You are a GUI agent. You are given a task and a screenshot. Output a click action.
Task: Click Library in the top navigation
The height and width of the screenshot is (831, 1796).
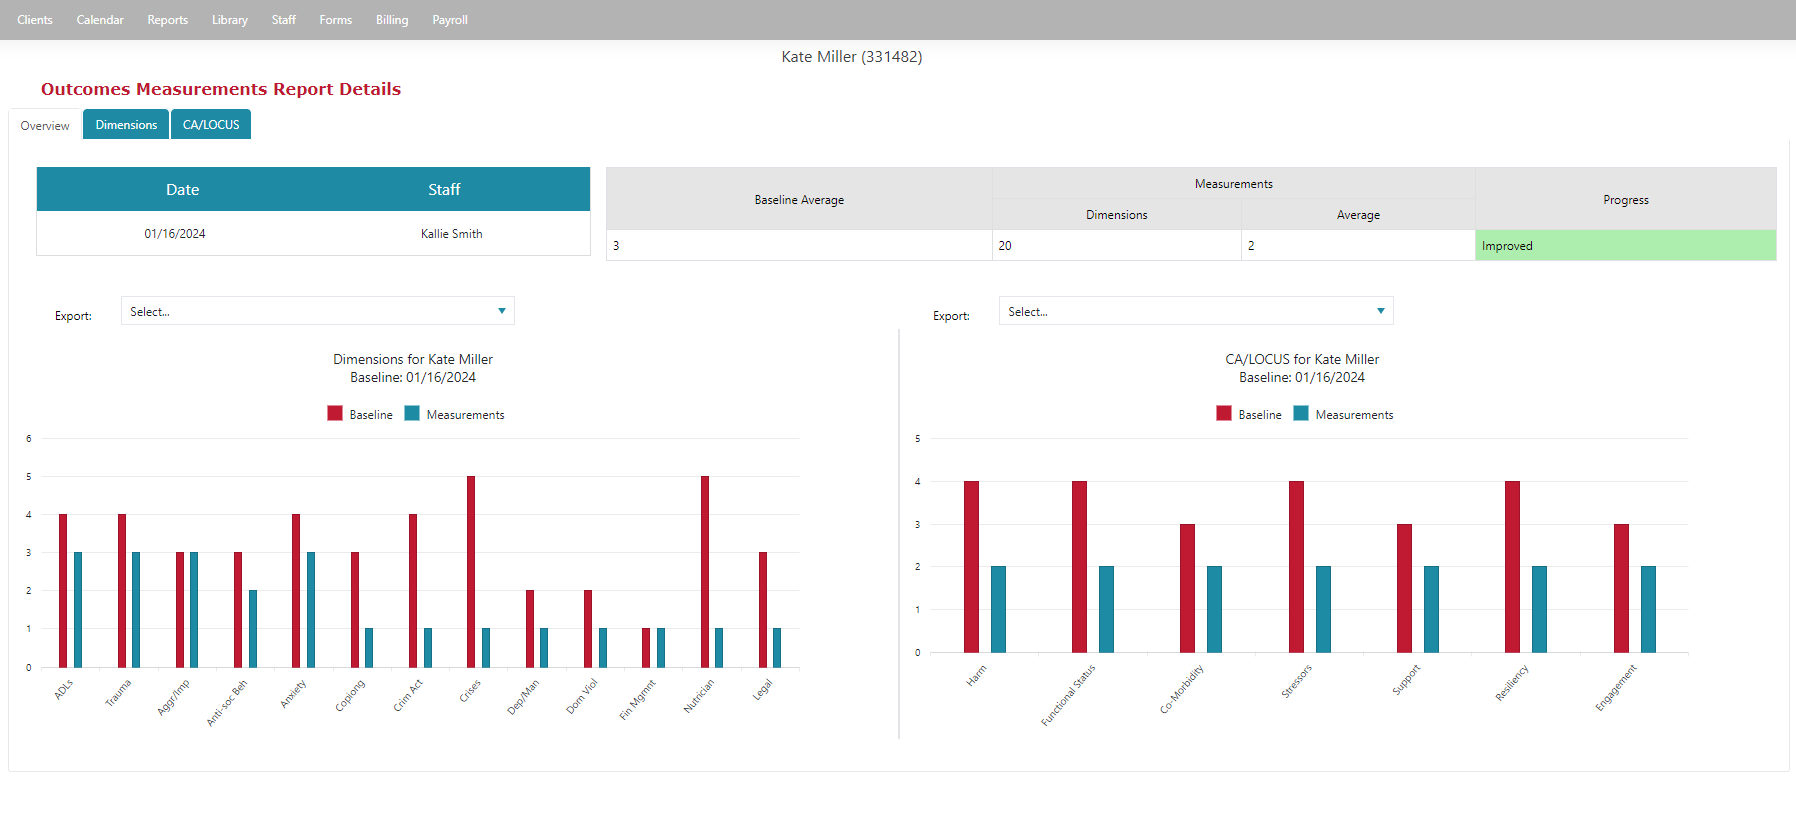[x=229, y=20]
